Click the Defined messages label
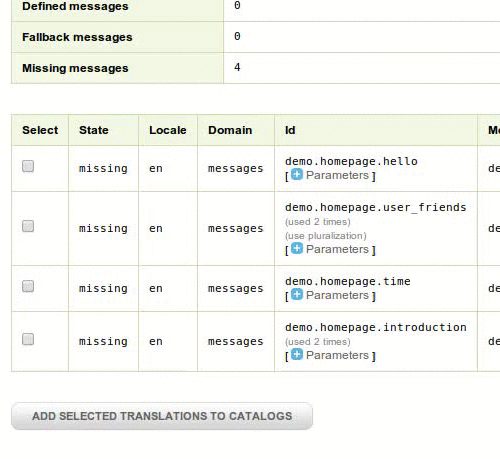The height and width of the screenshot is (459, 500). pyautogui.click(x=75, y=6)
